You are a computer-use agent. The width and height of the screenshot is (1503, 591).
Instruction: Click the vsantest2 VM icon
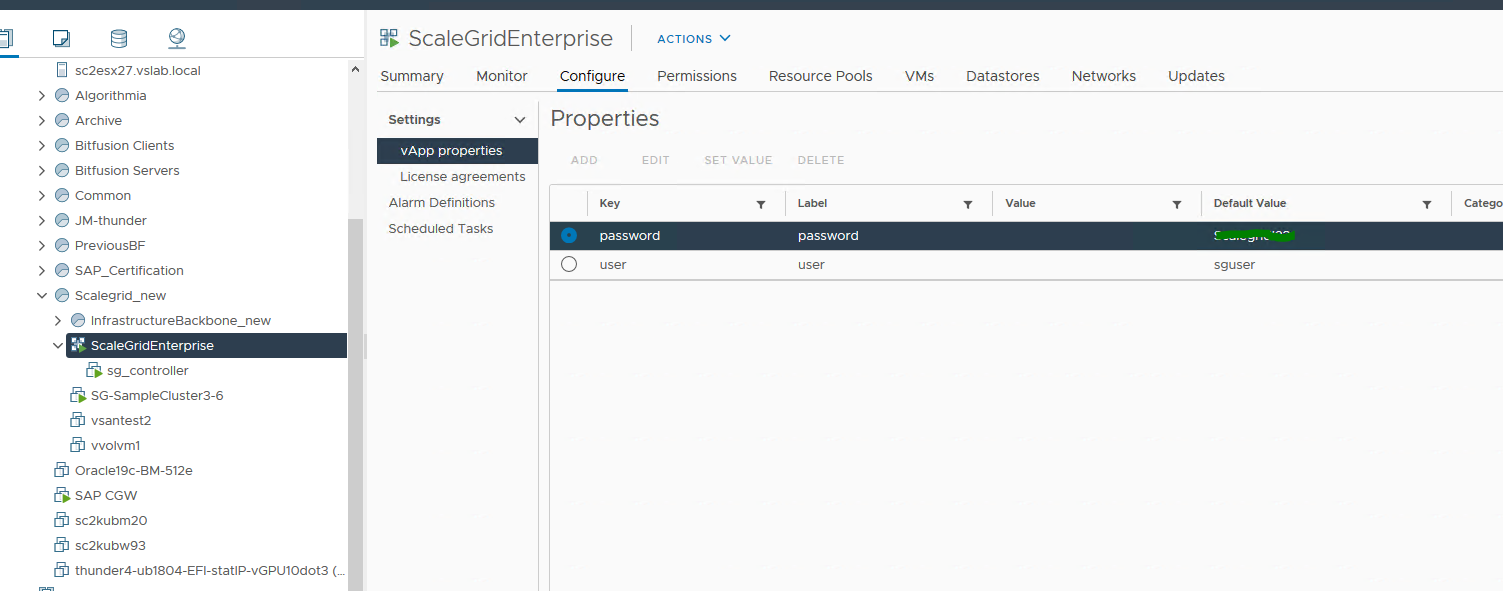[x=78, y=421]
